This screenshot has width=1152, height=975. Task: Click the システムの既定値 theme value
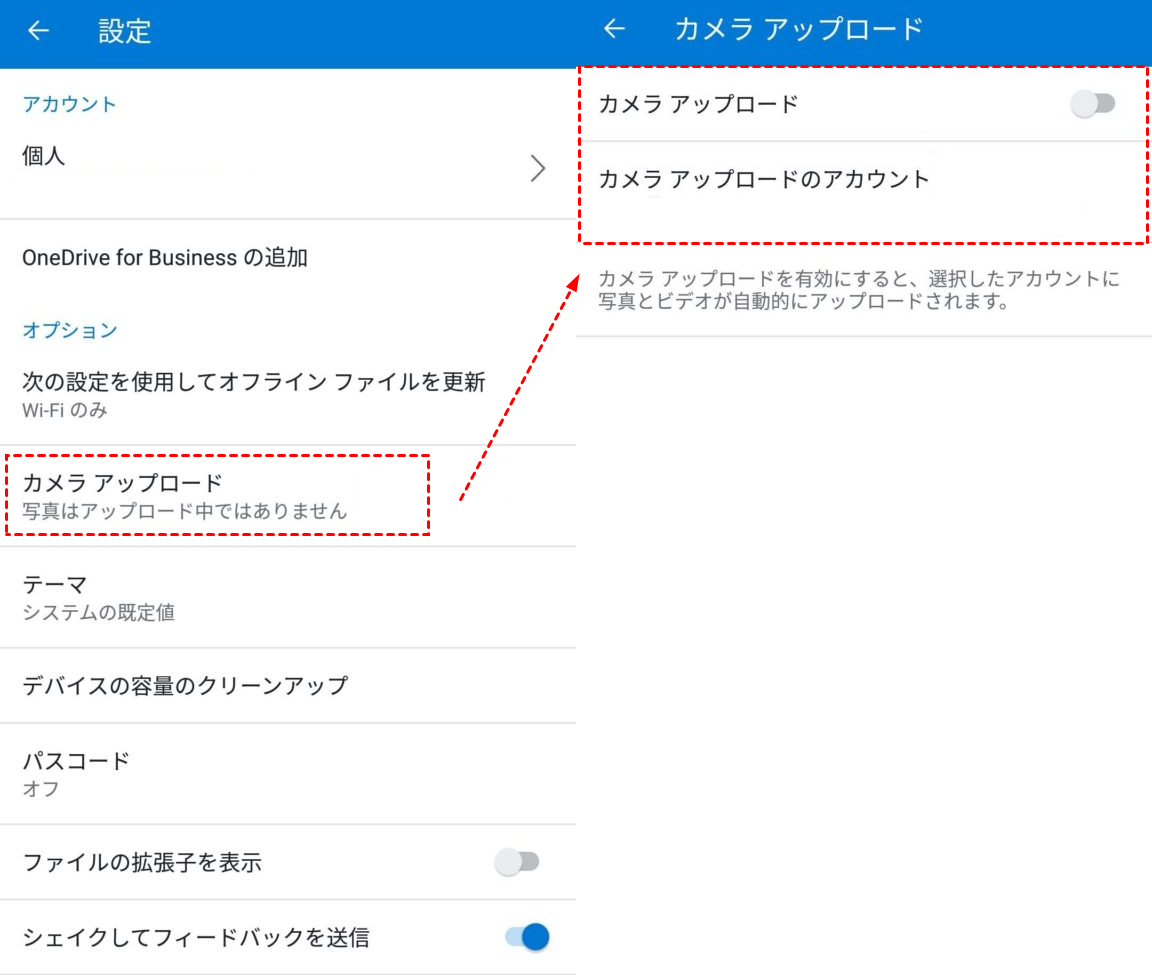tap(98, 612)
